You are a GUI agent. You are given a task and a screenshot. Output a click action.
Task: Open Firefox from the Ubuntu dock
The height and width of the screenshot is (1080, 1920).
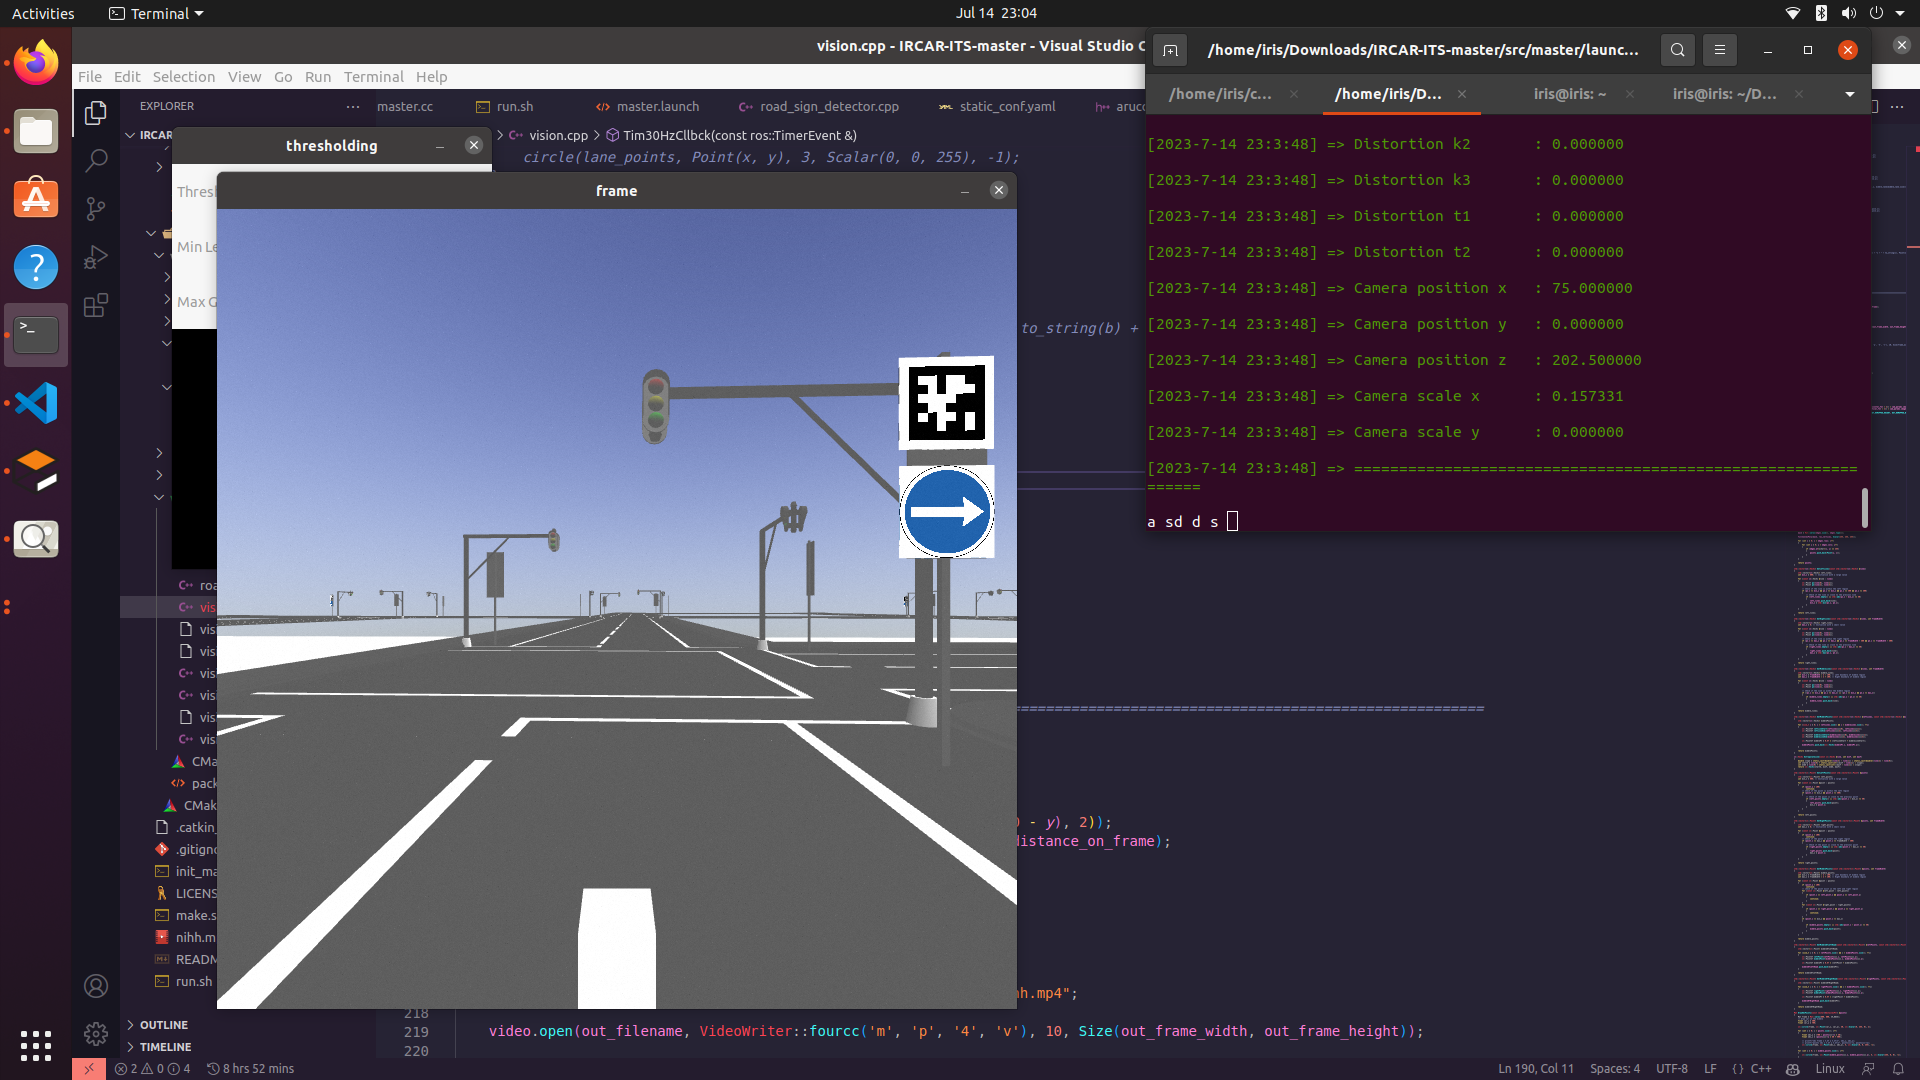36,63
